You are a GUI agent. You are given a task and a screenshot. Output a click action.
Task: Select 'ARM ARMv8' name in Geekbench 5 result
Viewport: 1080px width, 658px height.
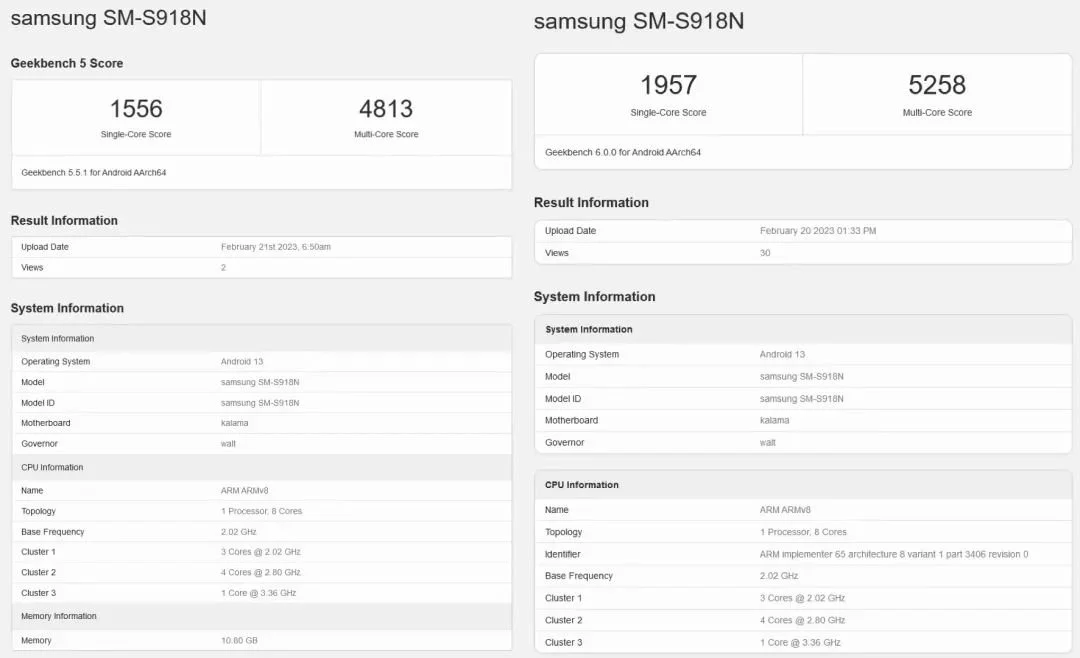[245, 491]
